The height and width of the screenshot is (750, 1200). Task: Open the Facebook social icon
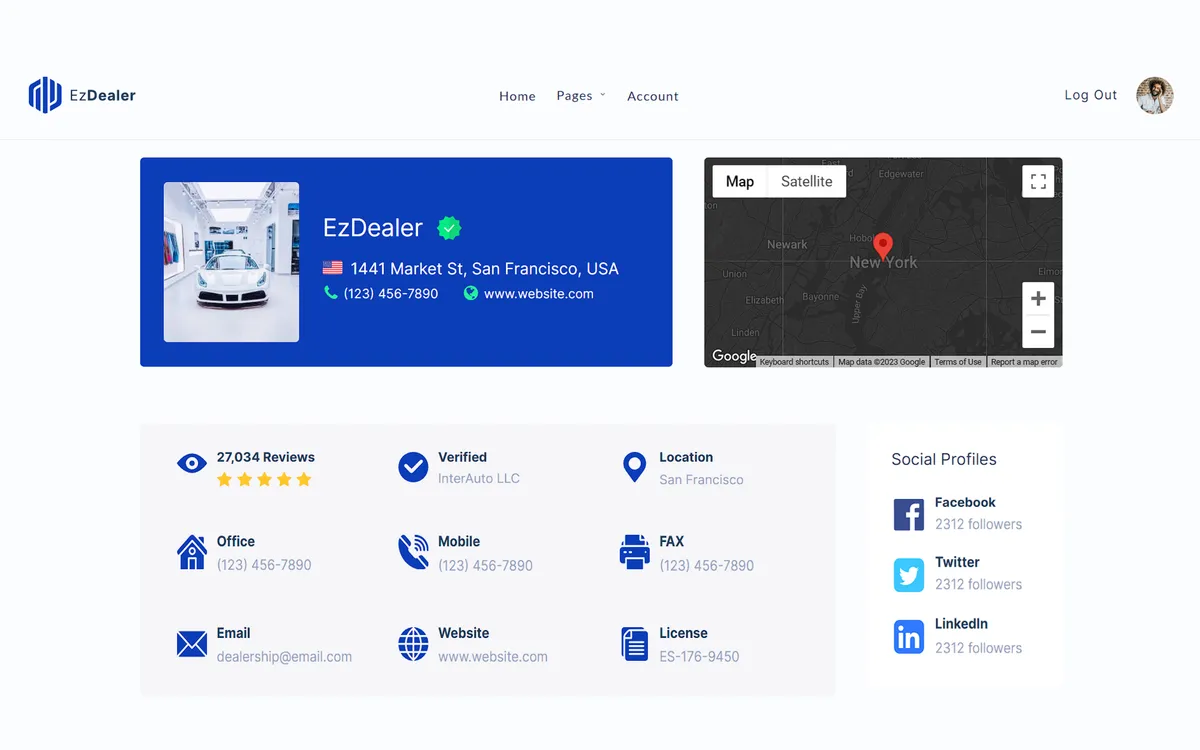tap(909, 515)
